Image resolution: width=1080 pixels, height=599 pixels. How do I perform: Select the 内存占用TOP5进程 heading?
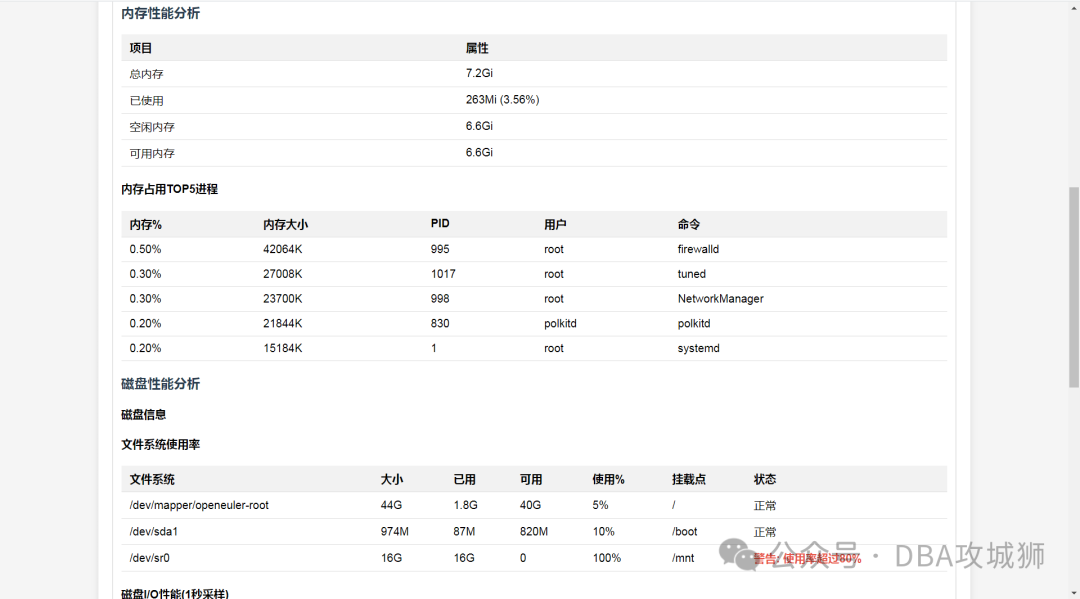(169, 189)
